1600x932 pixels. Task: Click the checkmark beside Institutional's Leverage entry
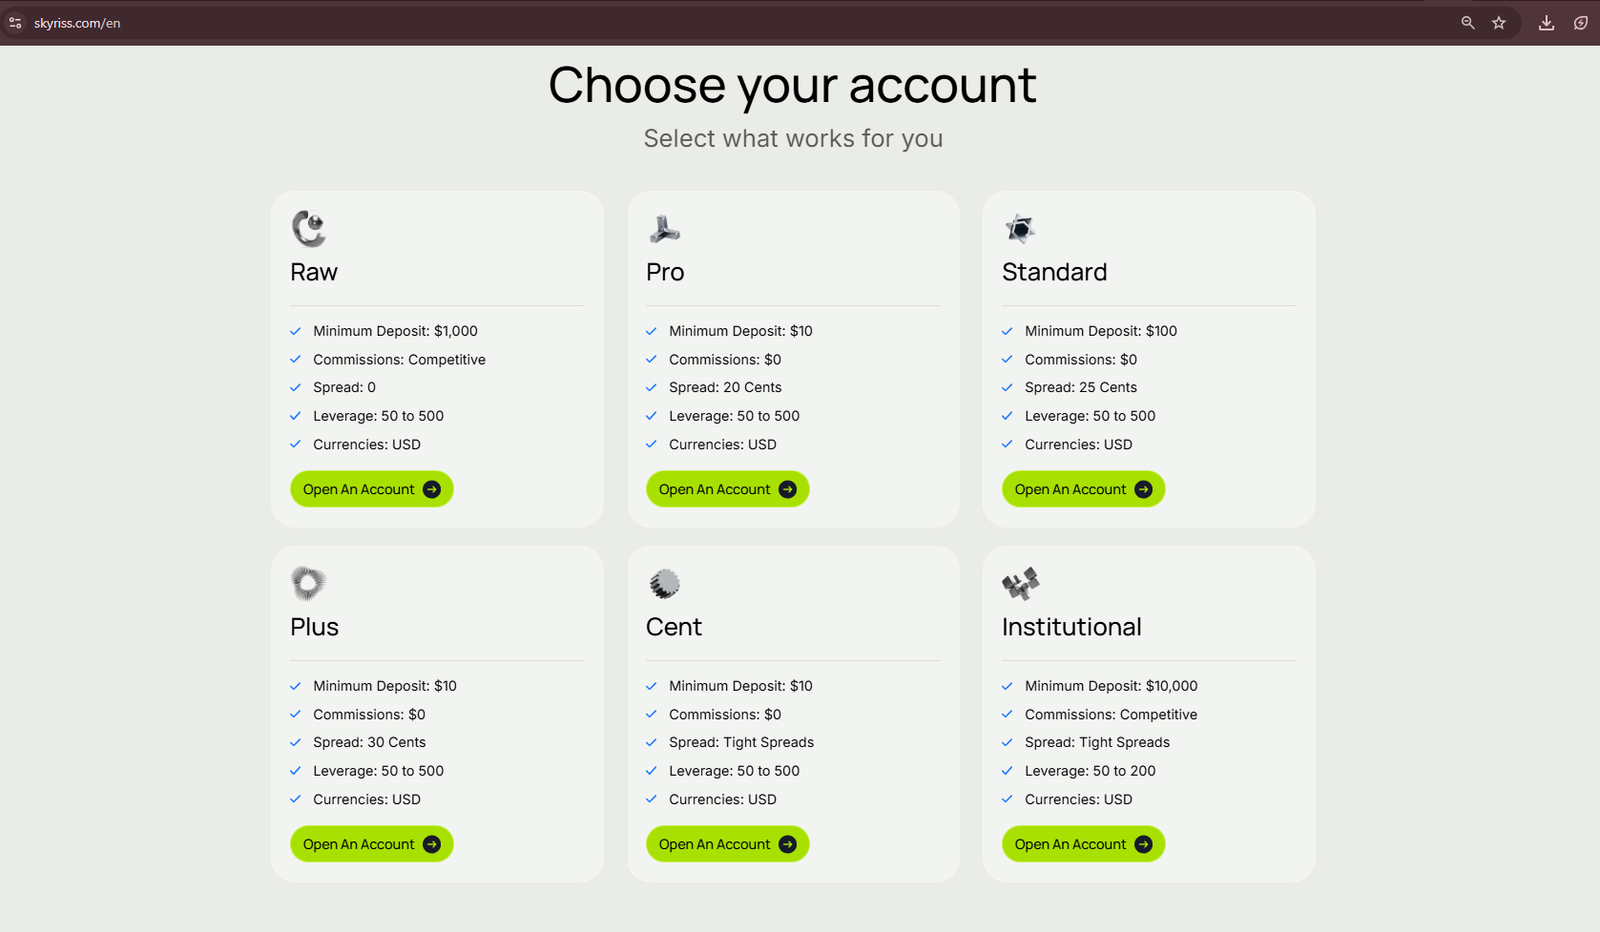coord(1007,771)
